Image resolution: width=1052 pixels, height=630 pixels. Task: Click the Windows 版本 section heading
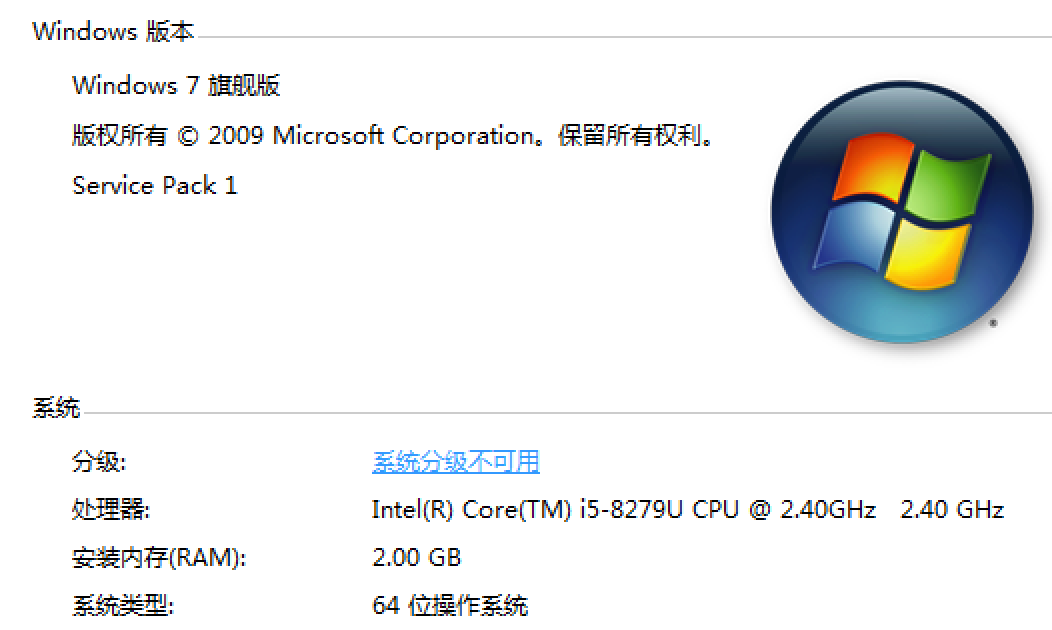point(113,31)
